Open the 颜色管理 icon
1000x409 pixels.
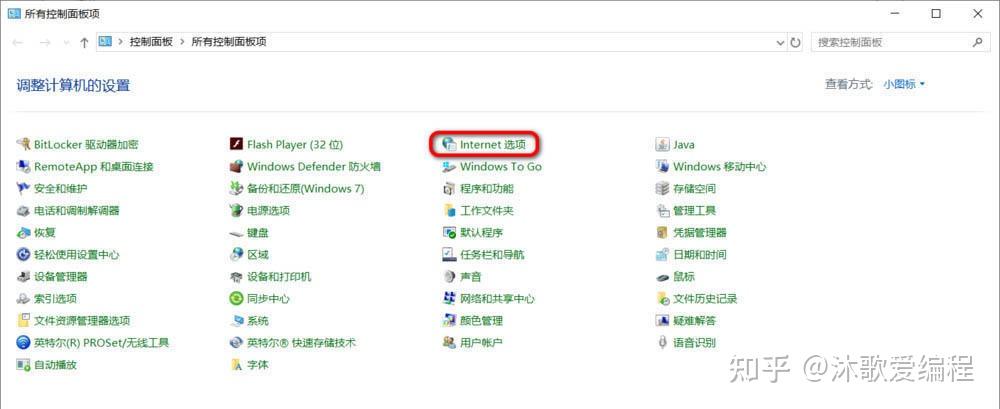[x=449, y=320]
